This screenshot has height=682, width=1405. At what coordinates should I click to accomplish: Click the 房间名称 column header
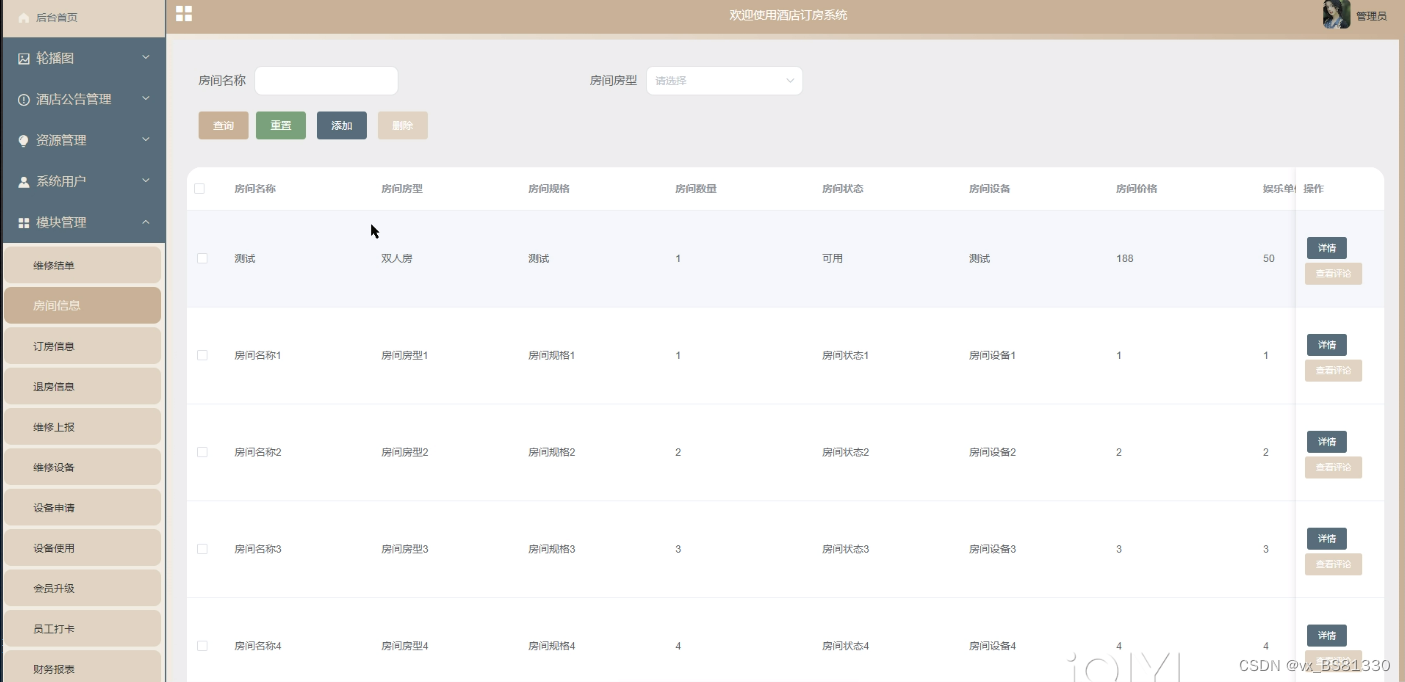255,188
